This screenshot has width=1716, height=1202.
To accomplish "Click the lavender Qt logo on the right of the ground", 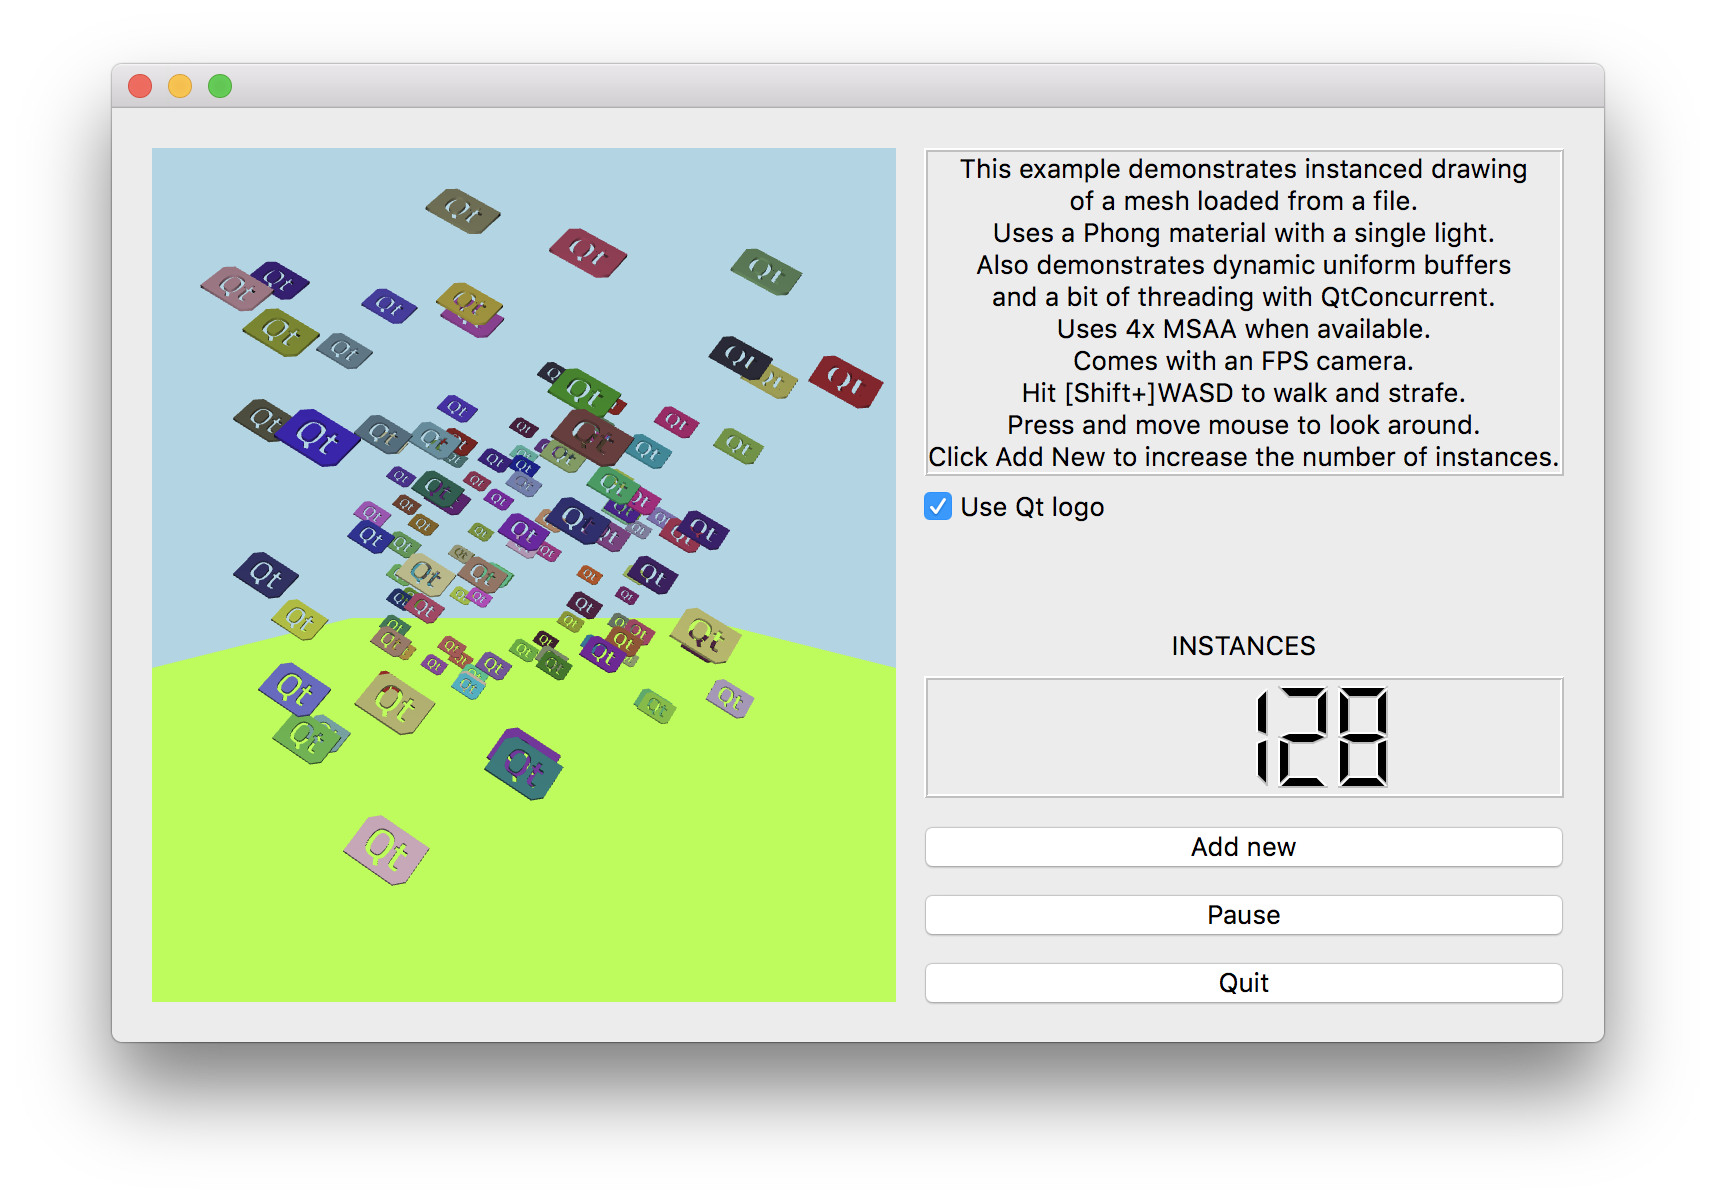I will (x=730, y=698).
